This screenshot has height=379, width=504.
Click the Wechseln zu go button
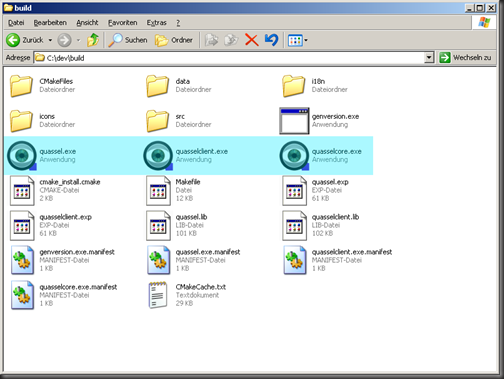[x=465, y=58]
